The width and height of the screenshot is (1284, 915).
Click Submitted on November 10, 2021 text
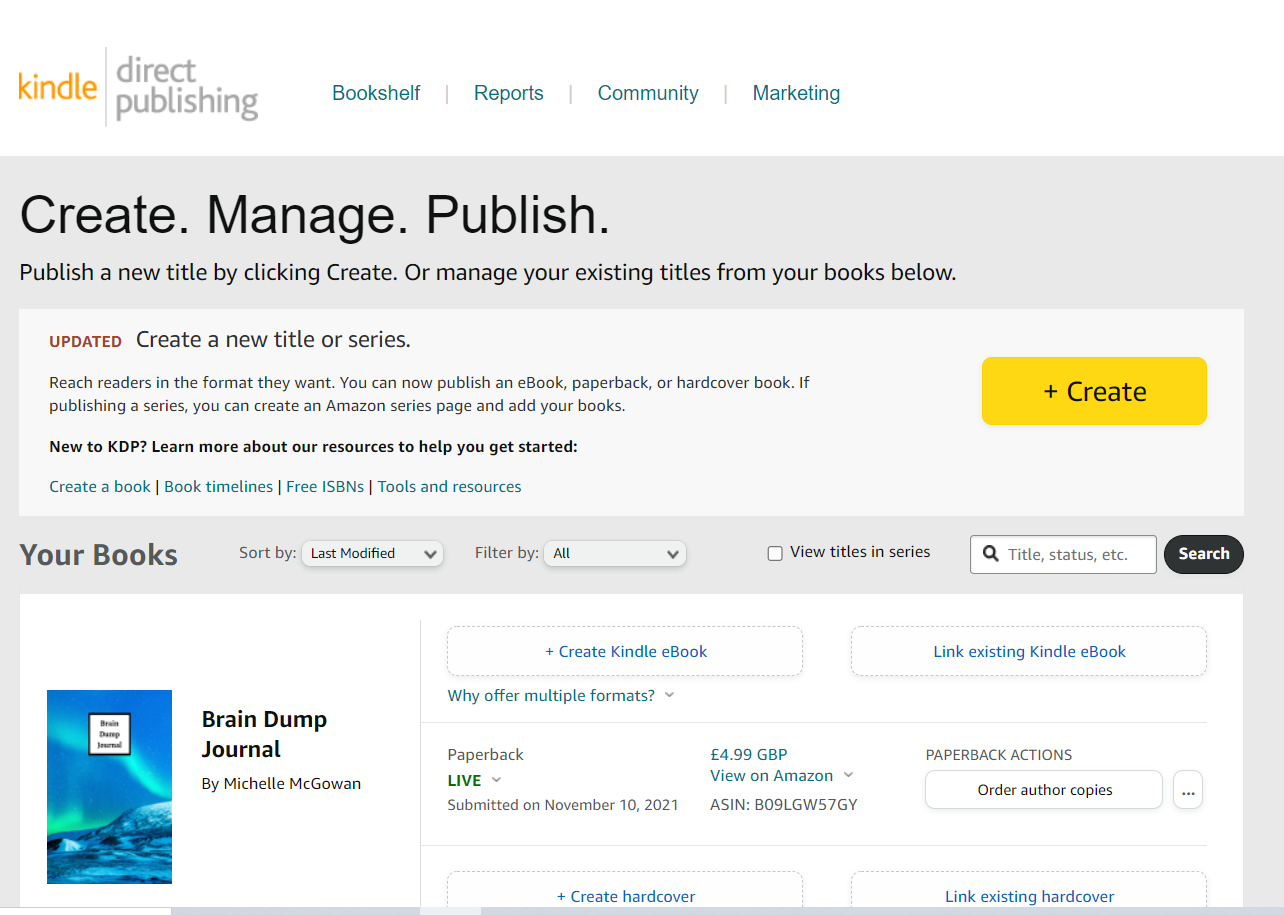point(563,804)
